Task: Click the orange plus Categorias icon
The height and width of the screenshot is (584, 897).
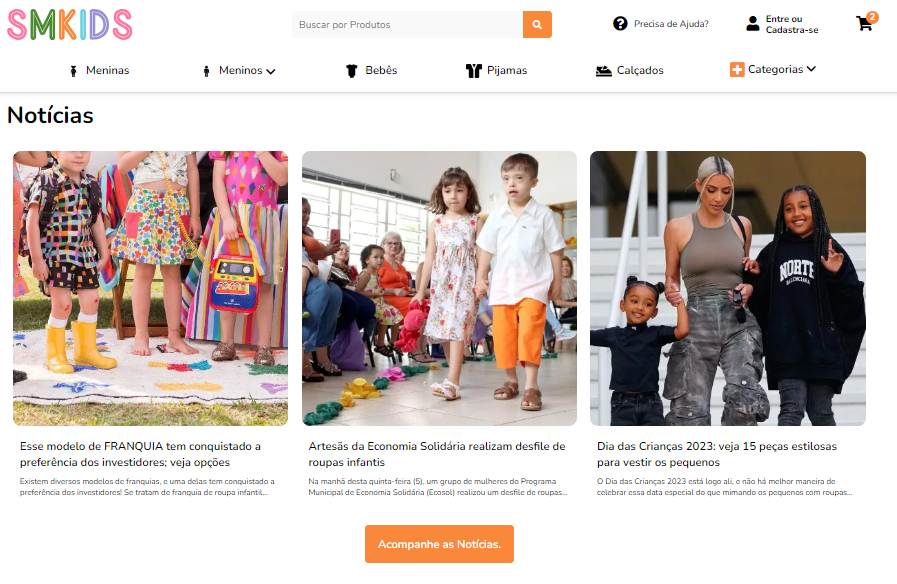Action: (737, 70)
